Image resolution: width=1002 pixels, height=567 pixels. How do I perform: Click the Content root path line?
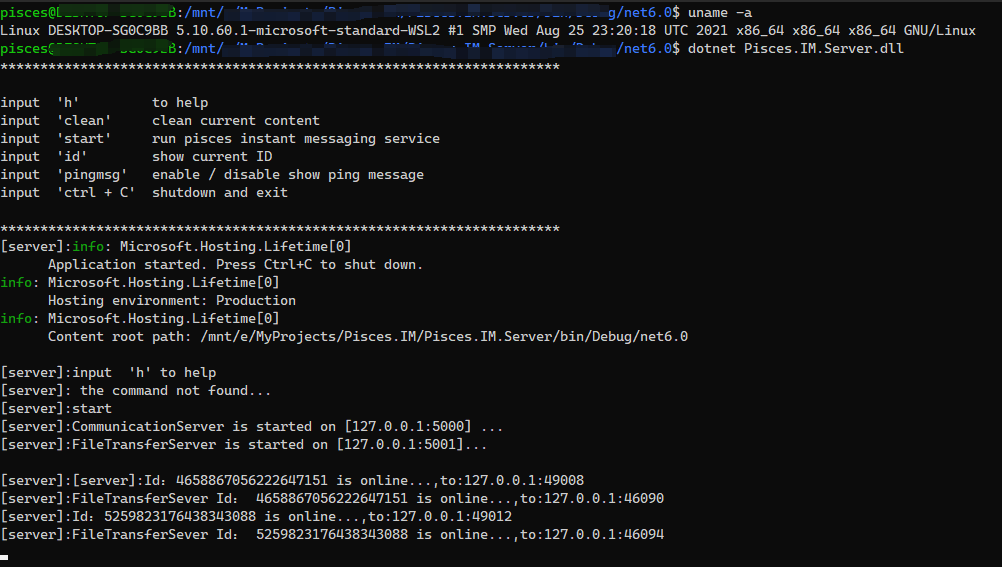[367, 336]
